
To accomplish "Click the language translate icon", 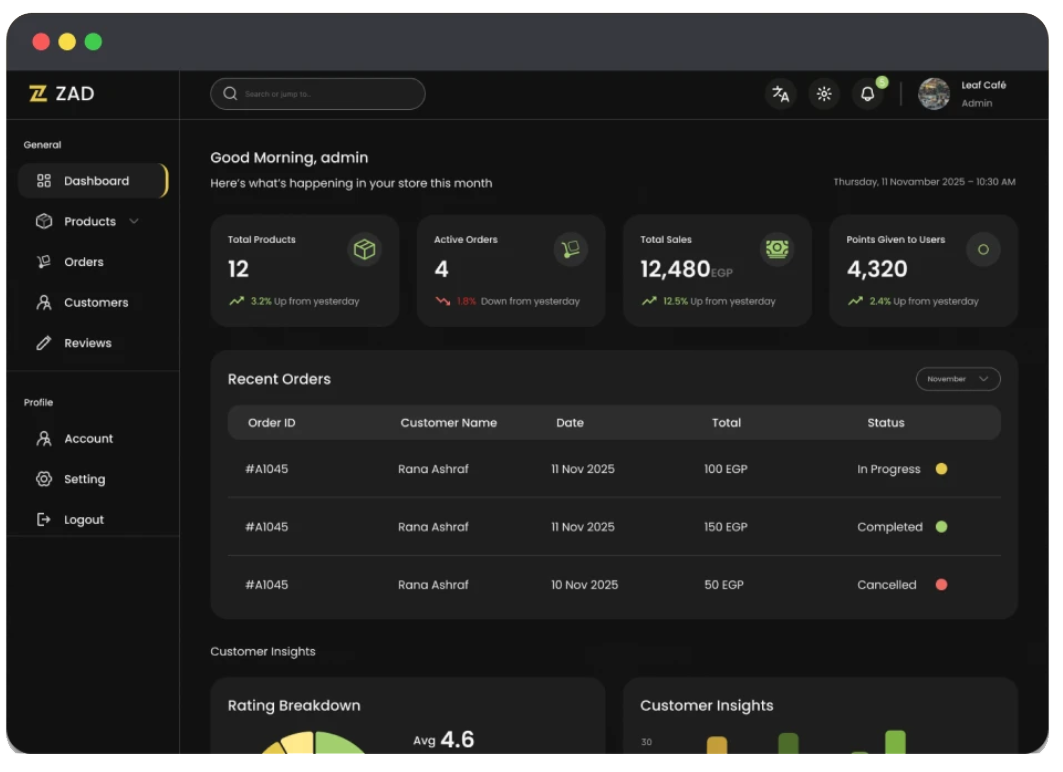I will [x=780, y=94].
